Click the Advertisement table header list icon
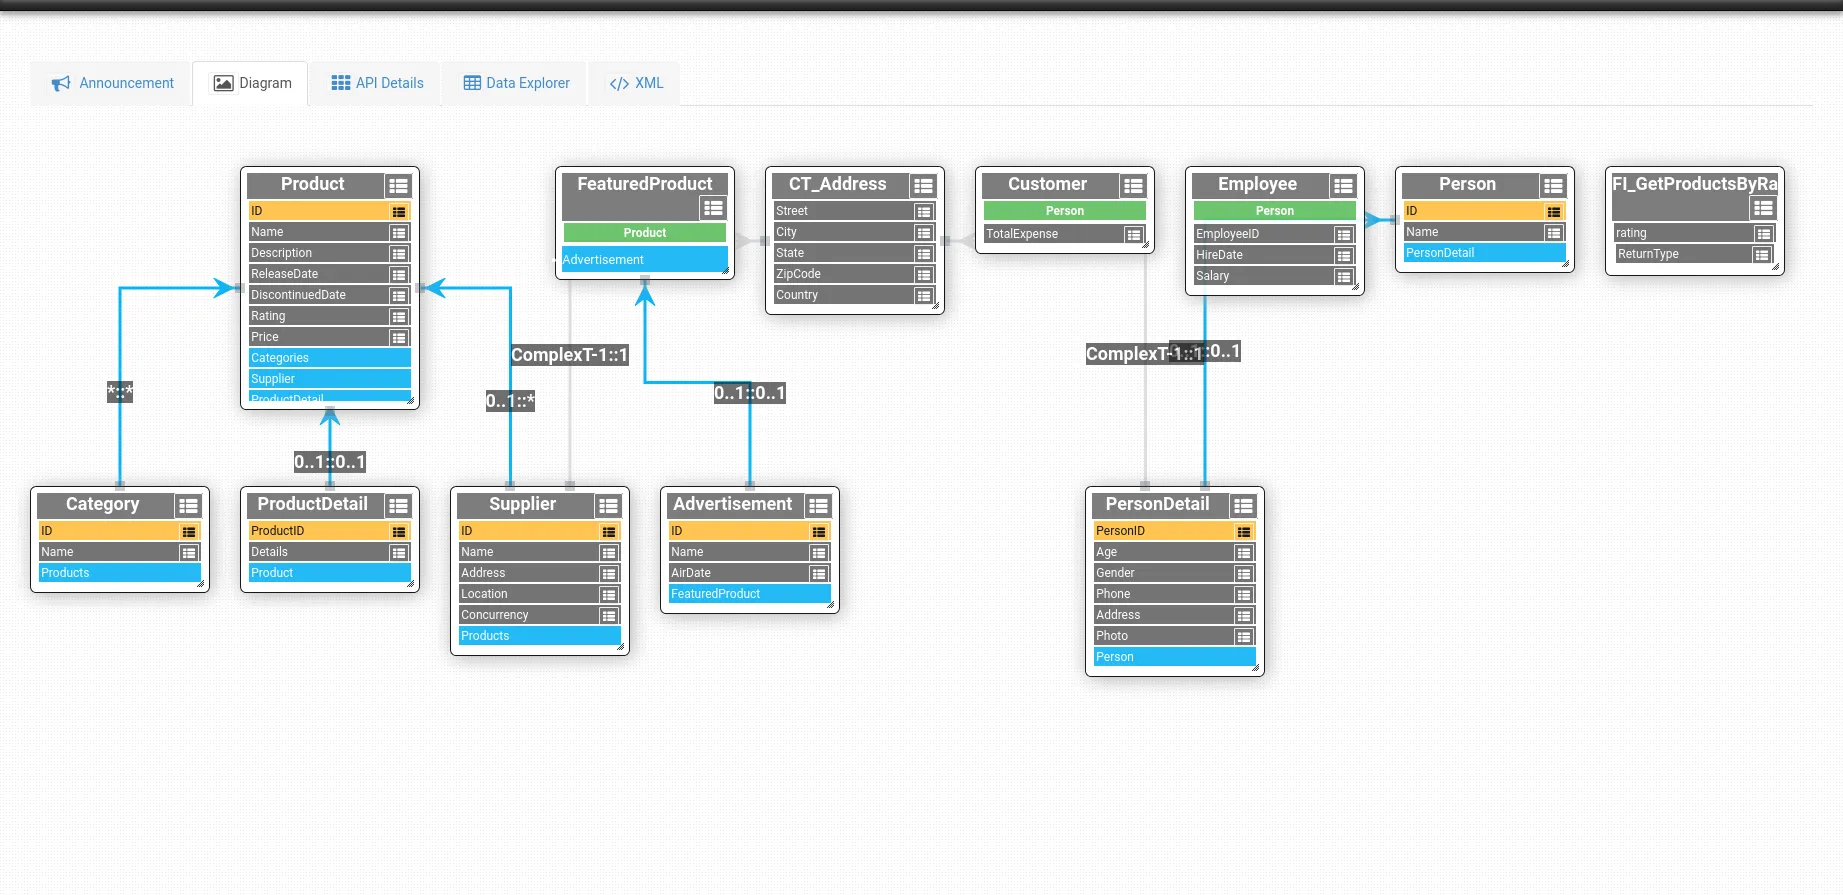This screenshot has width=1843, height=895. pyautogui.click(x=818, y=506)
